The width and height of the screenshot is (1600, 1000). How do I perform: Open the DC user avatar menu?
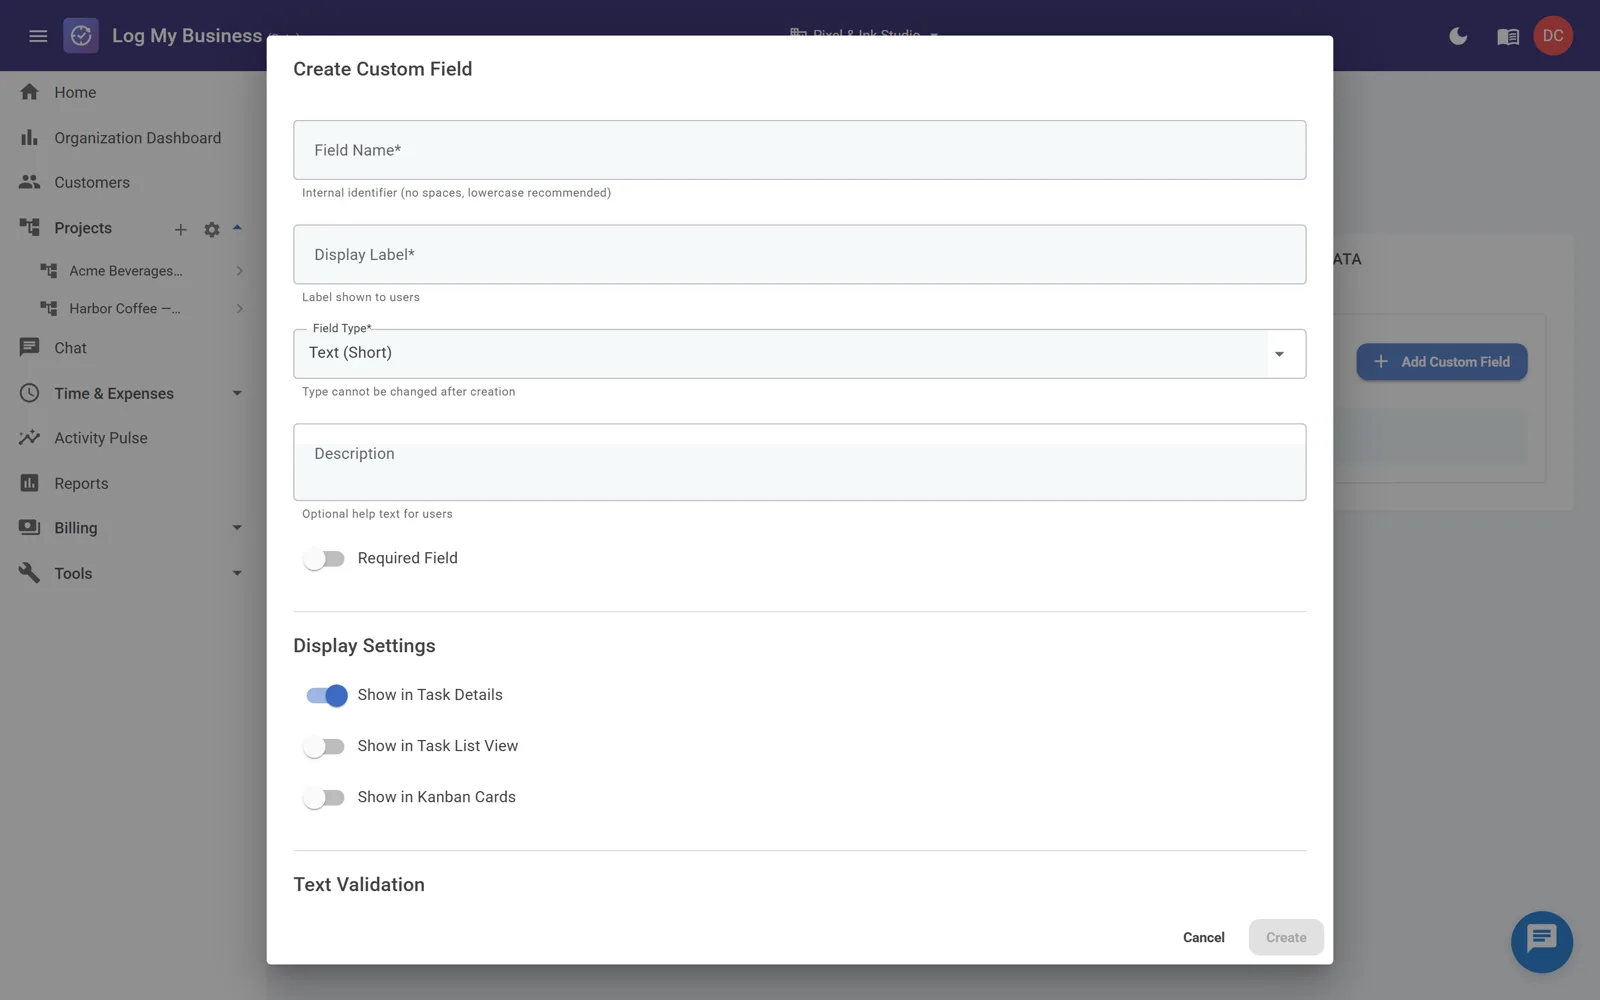coord(1553,36)
